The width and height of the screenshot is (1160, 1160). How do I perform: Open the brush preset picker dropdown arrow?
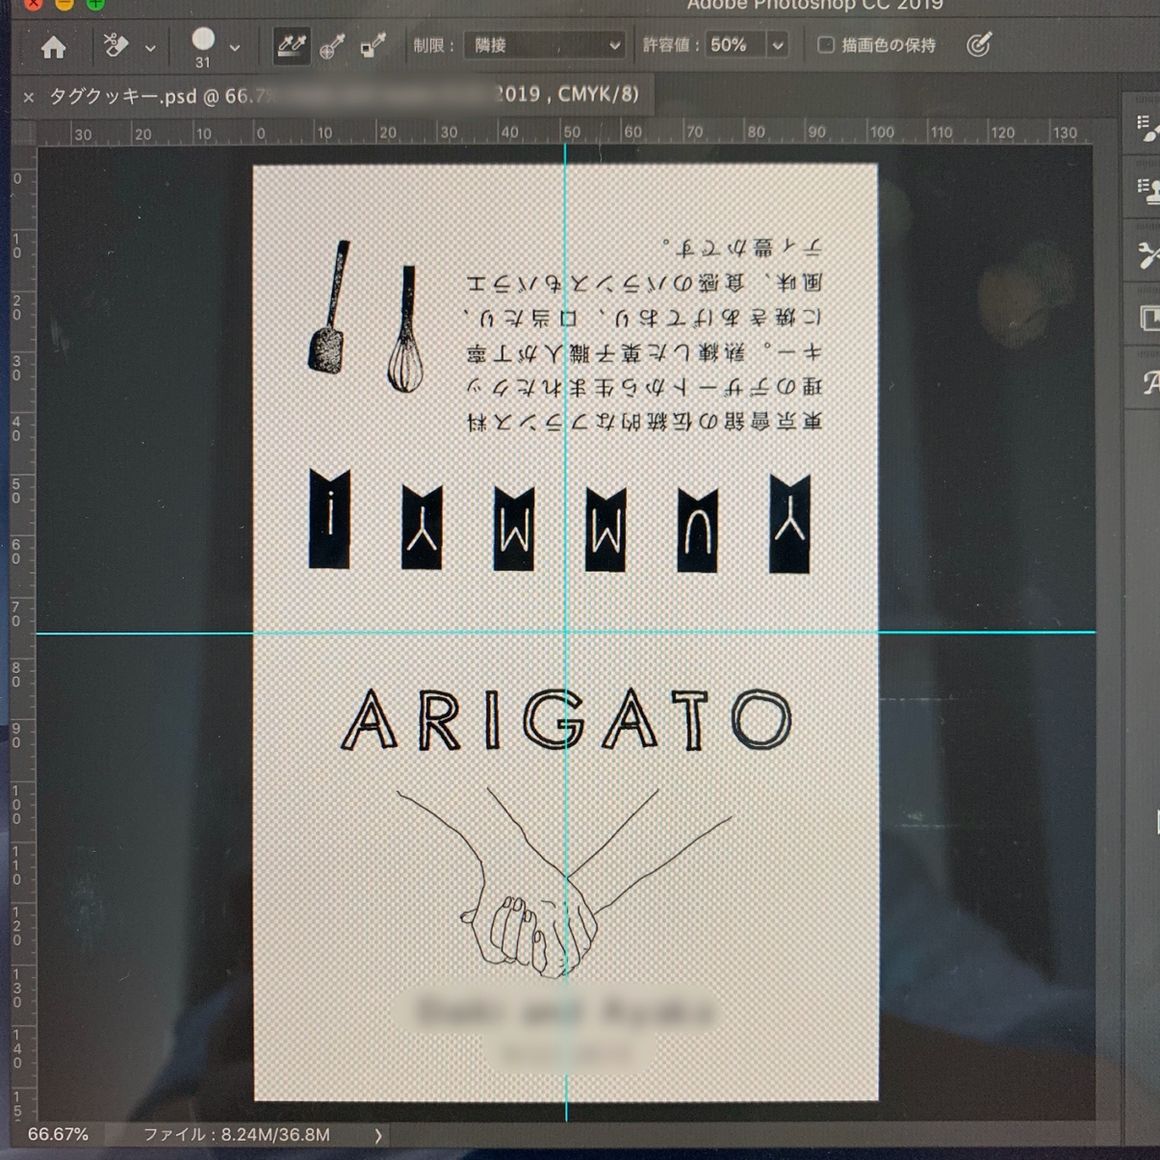point(234,48)
